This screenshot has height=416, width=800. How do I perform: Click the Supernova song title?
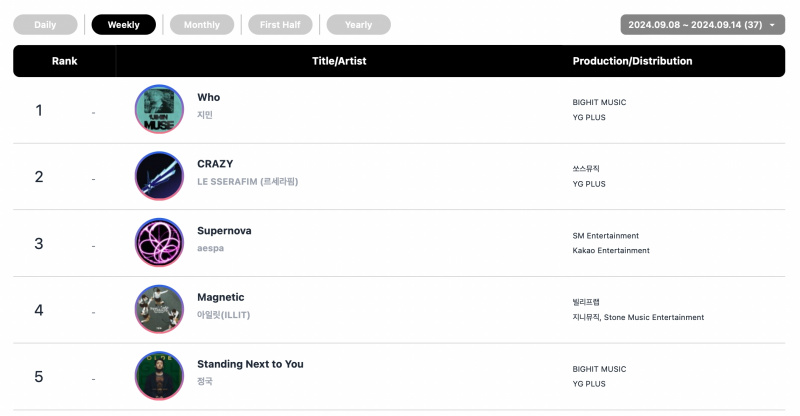click(224, 231)
